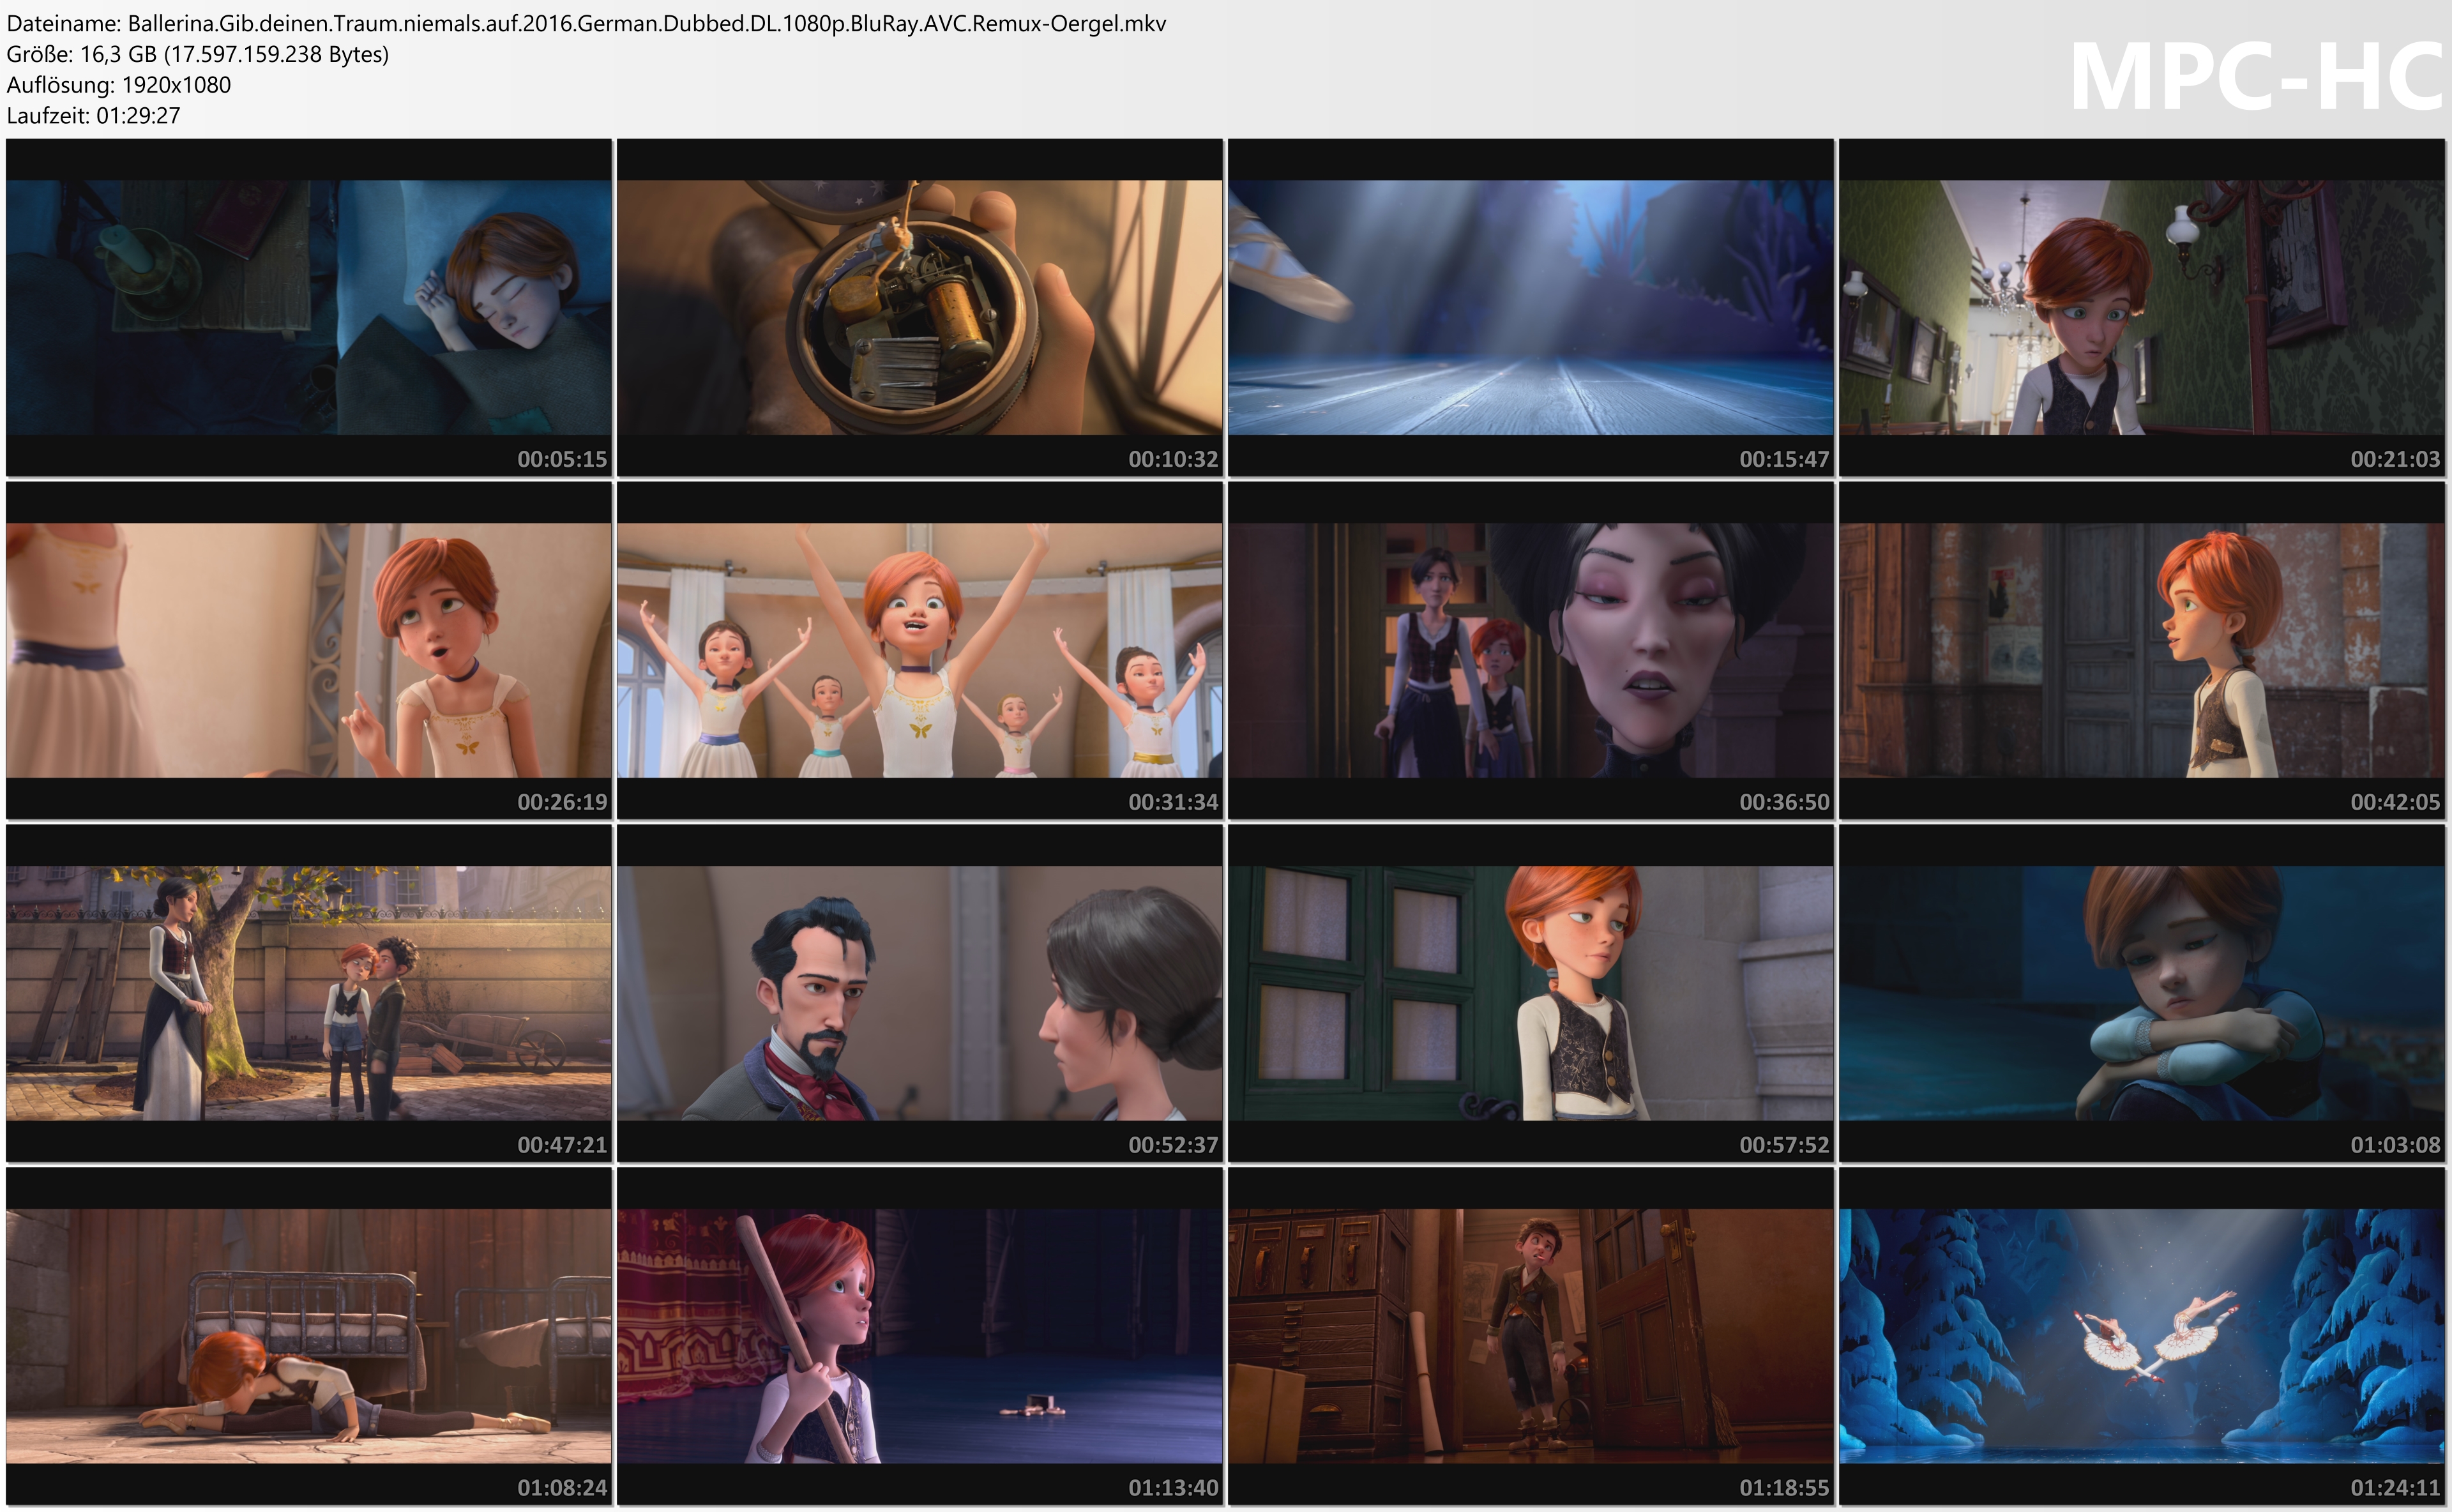Viewport: 2452px width, 1512px height.
Task: Click the Dateiname text line
Action: point(586,23)
